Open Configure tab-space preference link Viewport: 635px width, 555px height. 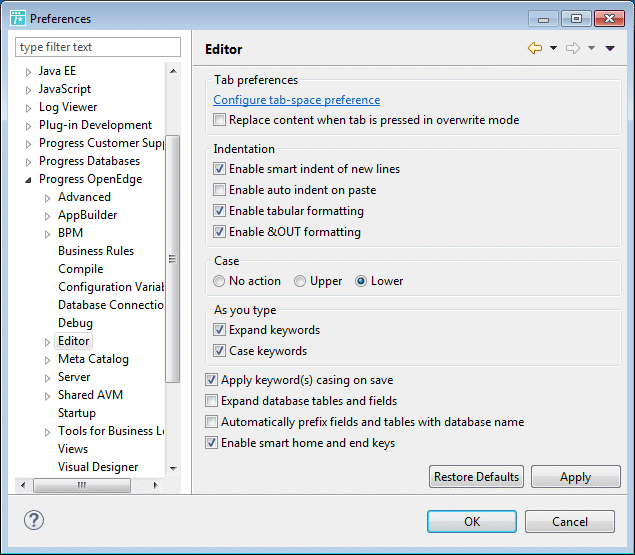(x=297, y=100)
